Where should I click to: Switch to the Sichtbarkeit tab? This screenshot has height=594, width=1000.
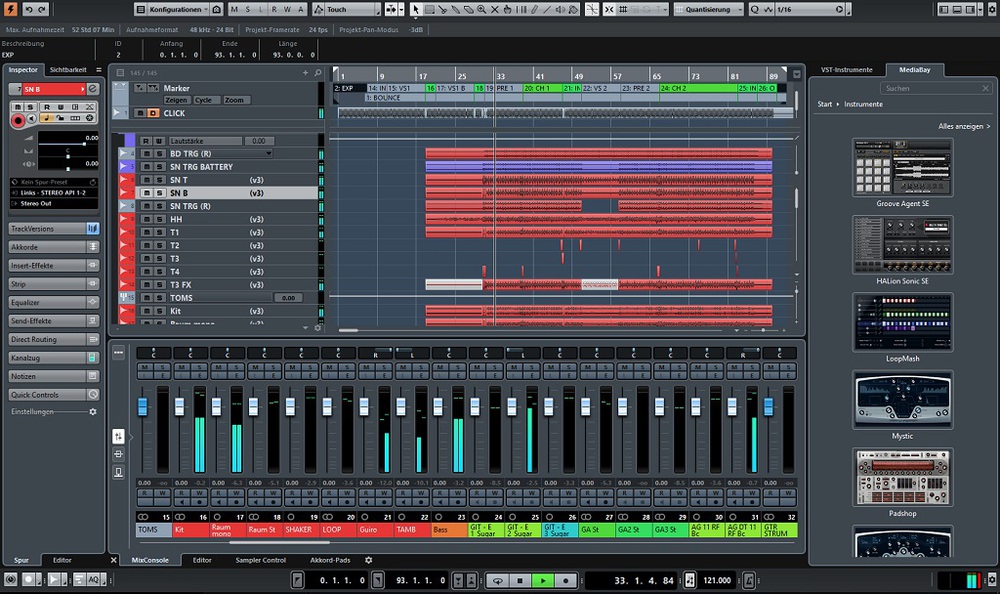click(x=68, y=70)
